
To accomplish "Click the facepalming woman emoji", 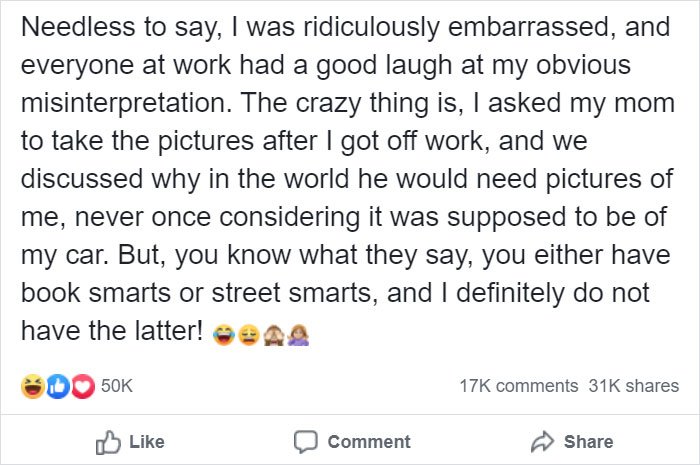I will coord(299,335).
